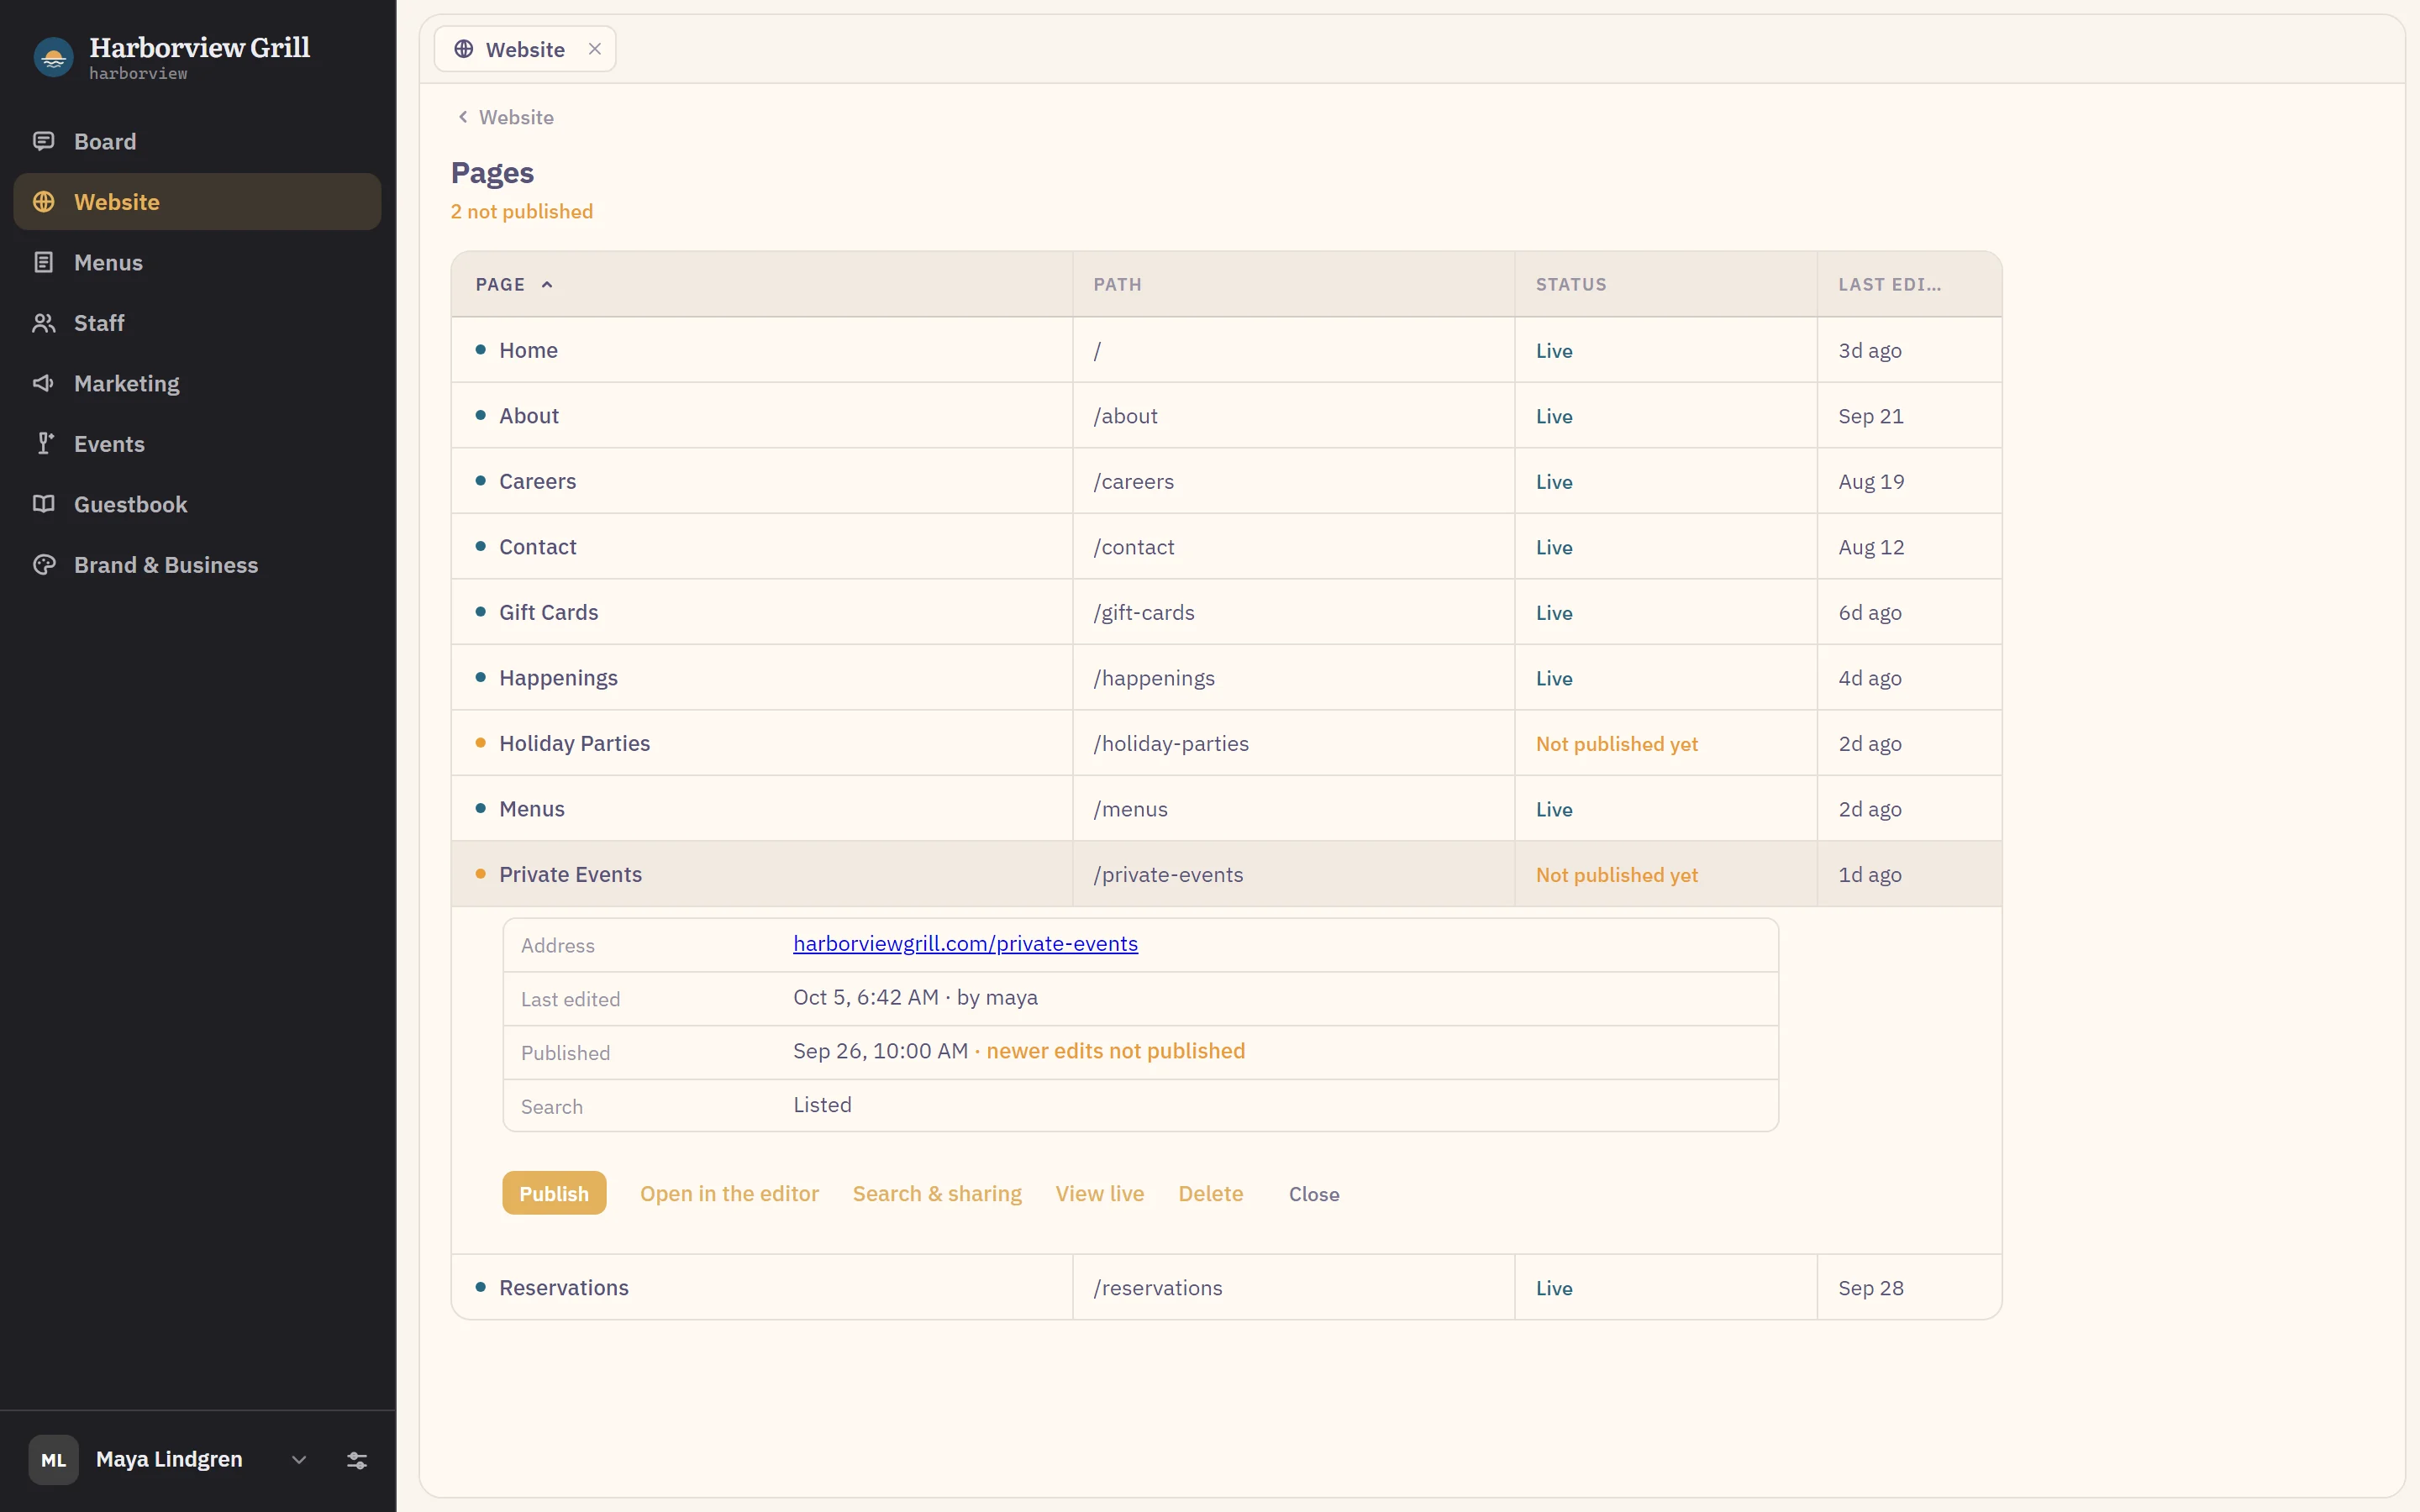Click View live link

coord(1100,1193)
